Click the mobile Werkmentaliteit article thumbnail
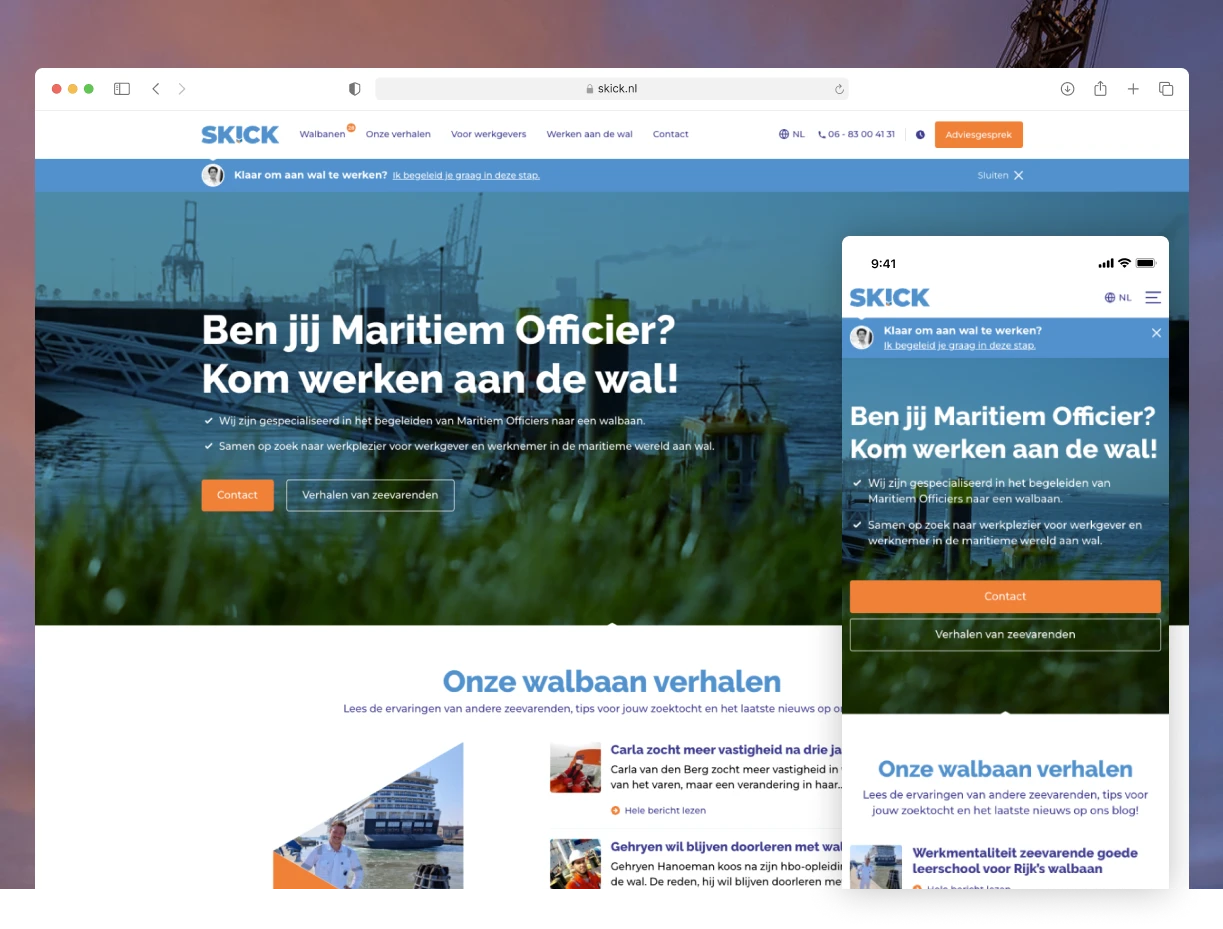 click(x=876, y=867)
